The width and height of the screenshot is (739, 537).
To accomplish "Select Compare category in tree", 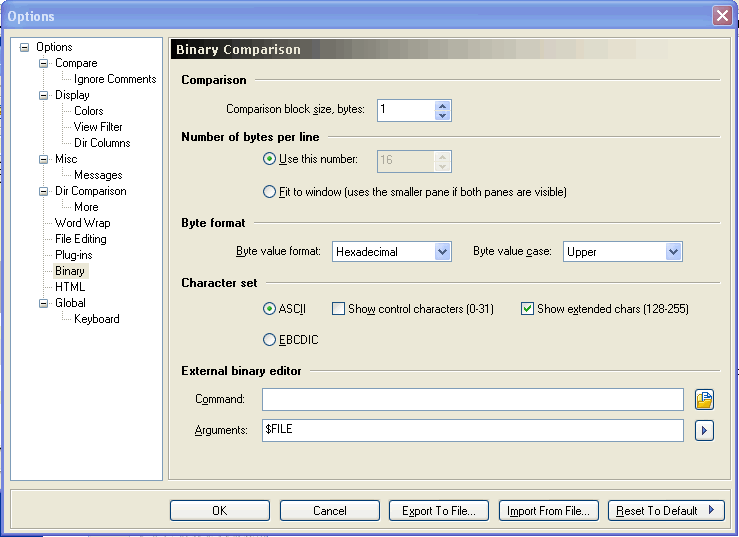I will [76, 63].
